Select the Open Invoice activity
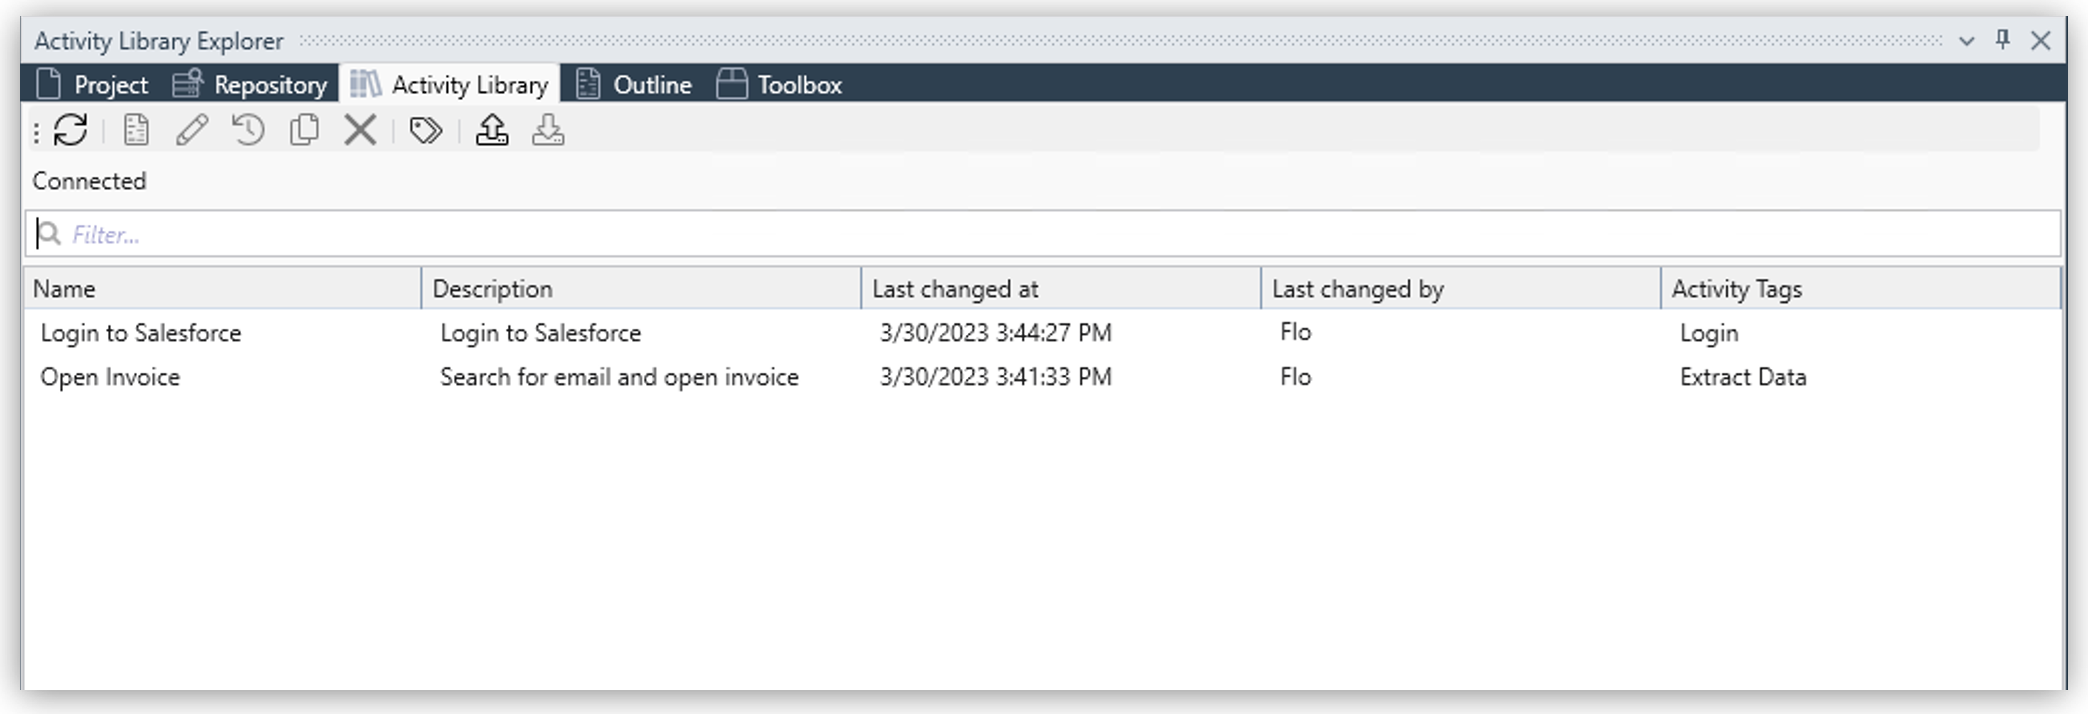The height and width of the screenshot is (714, 2088). [110, 377]
